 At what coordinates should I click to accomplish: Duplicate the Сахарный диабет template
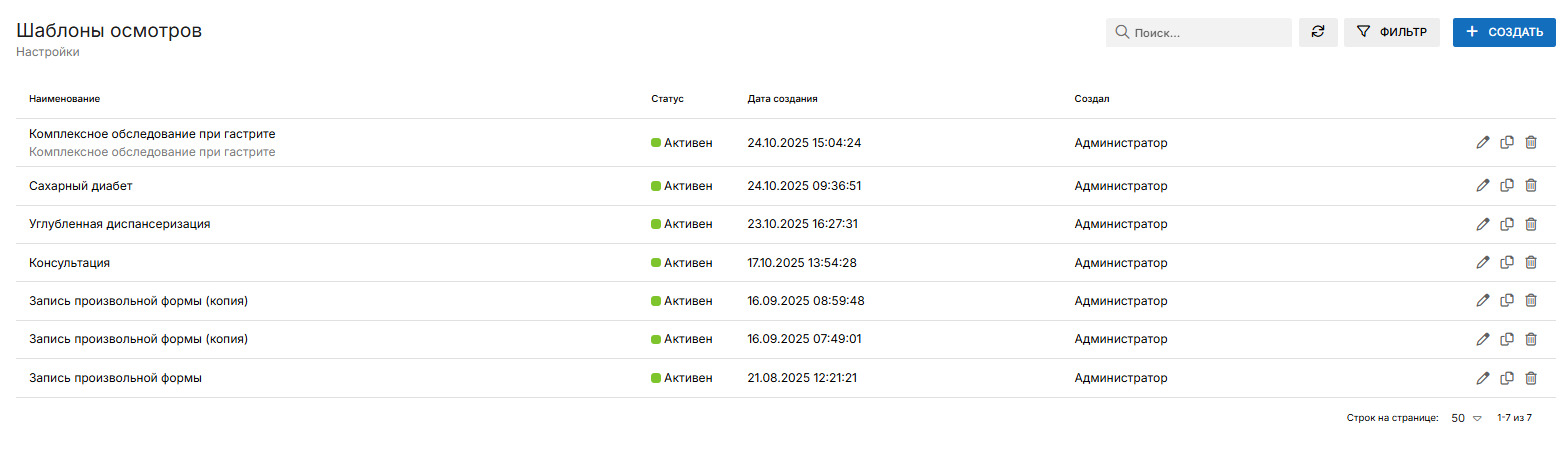point(1507,185)
